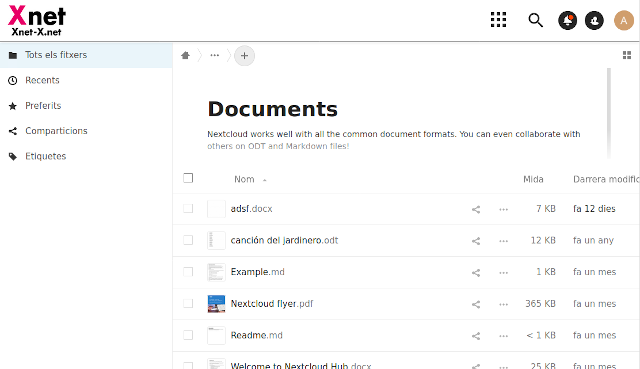The image size is (640, 369).
Task: Go to the home folder icon
Action: [185, 56]
